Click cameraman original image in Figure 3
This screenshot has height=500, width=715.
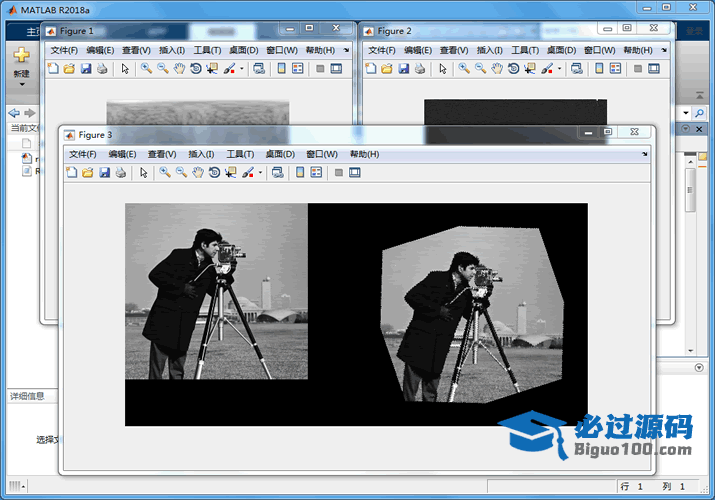[x=217, y=291]
